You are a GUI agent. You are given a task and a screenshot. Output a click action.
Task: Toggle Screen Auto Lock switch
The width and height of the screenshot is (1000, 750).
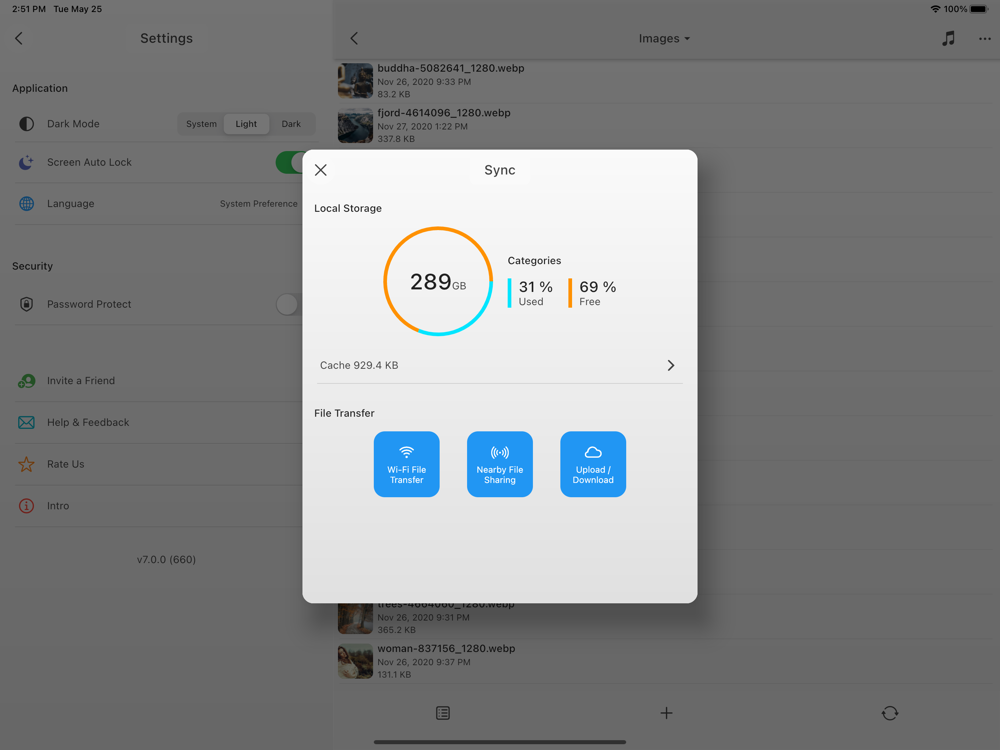tap(290, 162)
